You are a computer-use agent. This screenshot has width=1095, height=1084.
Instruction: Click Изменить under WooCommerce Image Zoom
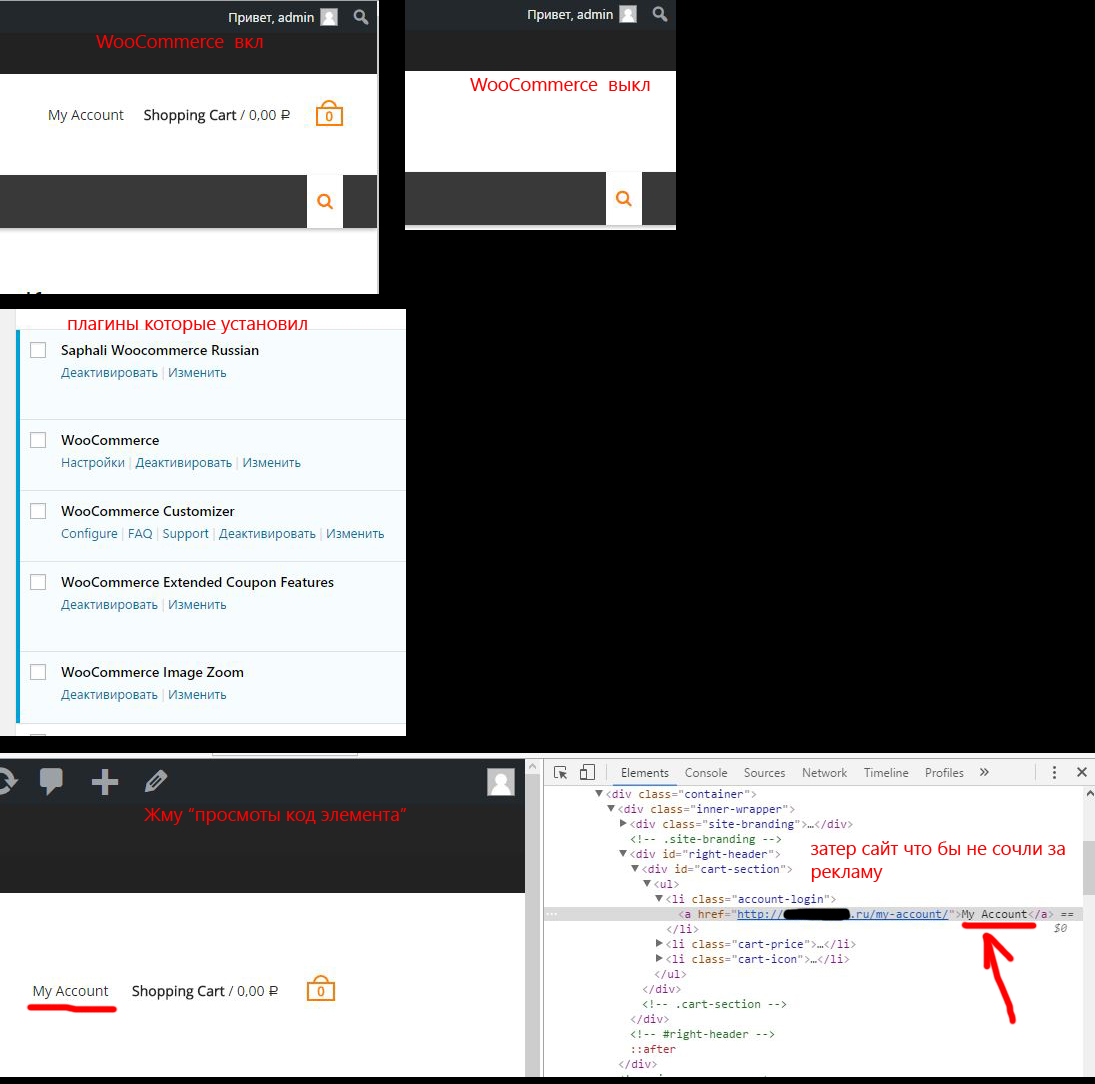pos(197,695)
